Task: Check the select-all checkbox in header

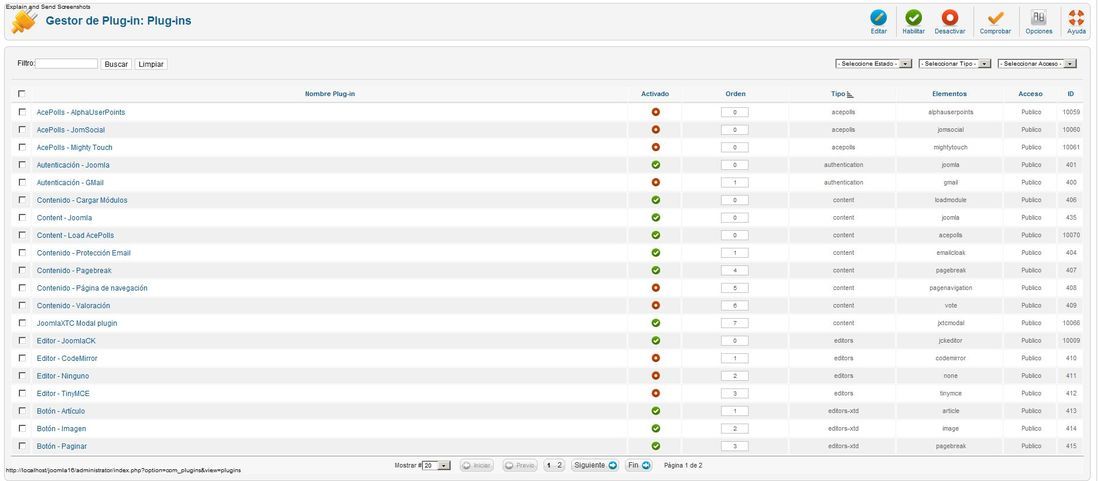Action: click(22, 93)
